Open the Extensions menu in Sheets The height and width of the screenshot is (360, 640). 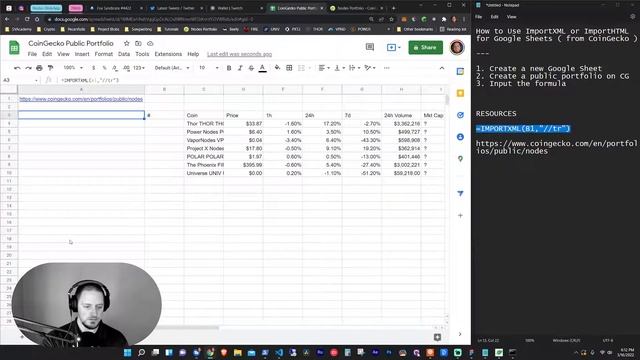(168, 54)
